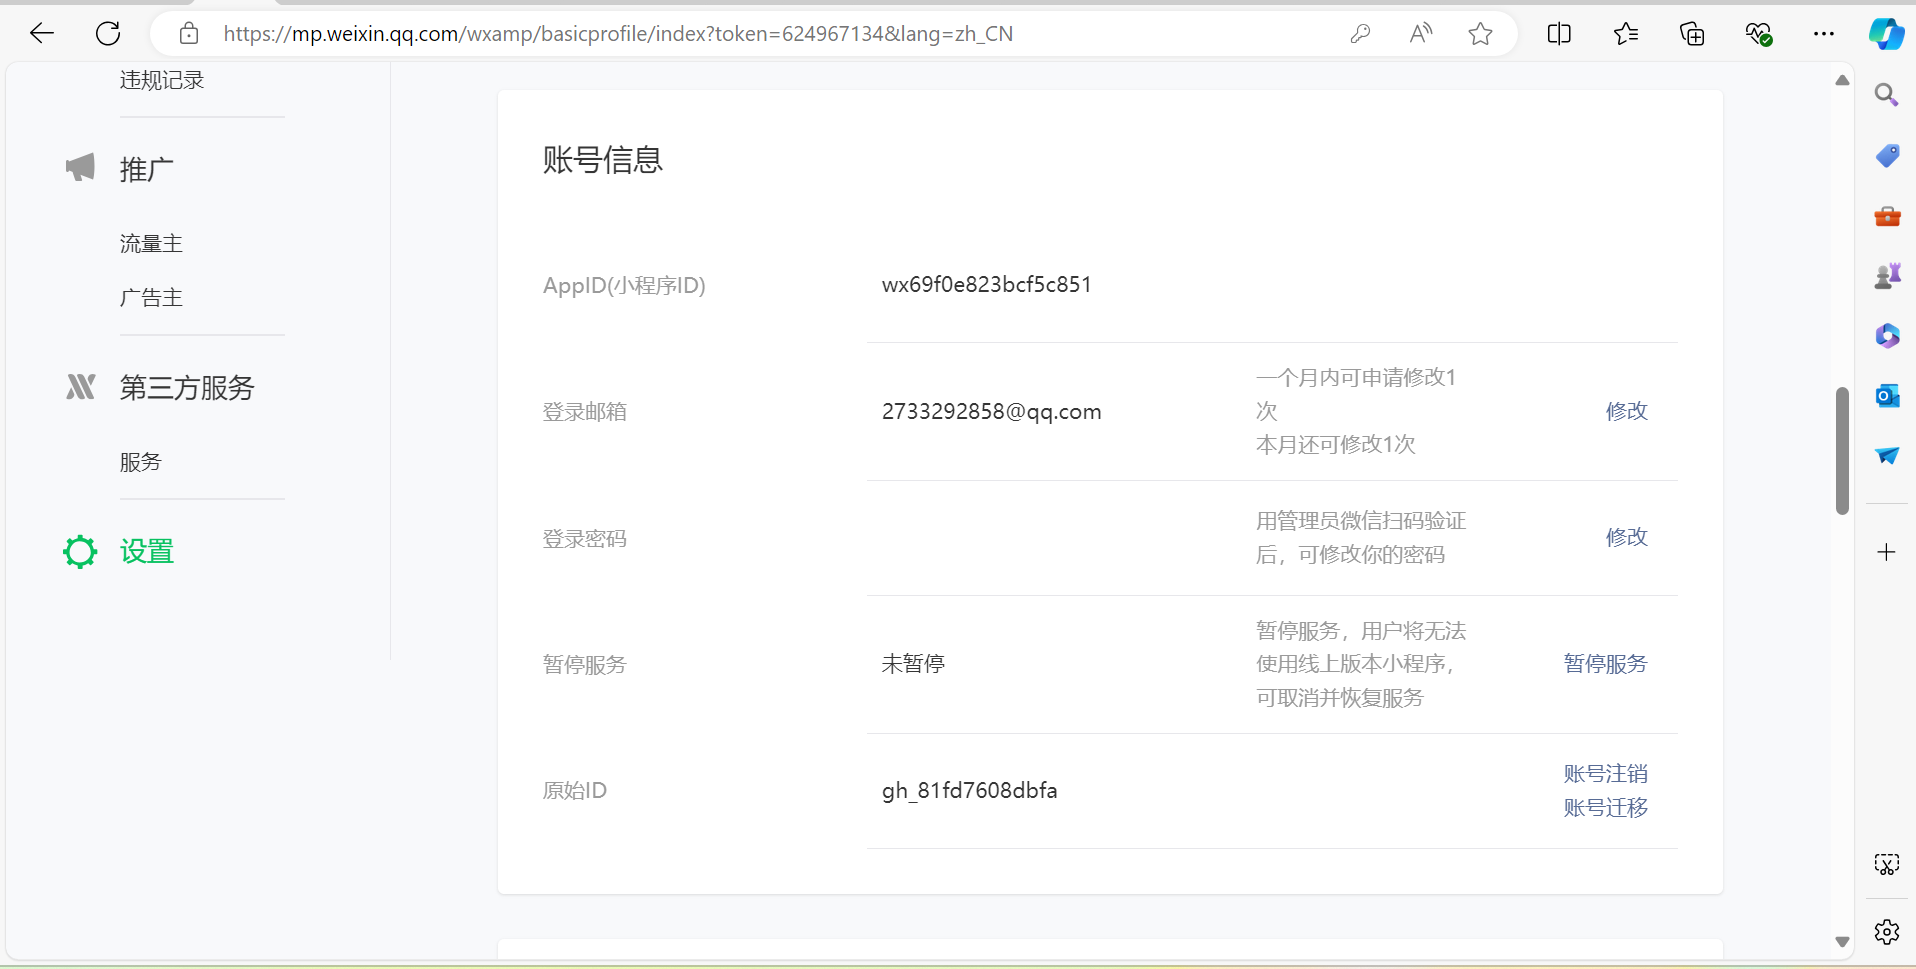
Task: Select the 设置 menu item
Action: (x=147, y=551)
